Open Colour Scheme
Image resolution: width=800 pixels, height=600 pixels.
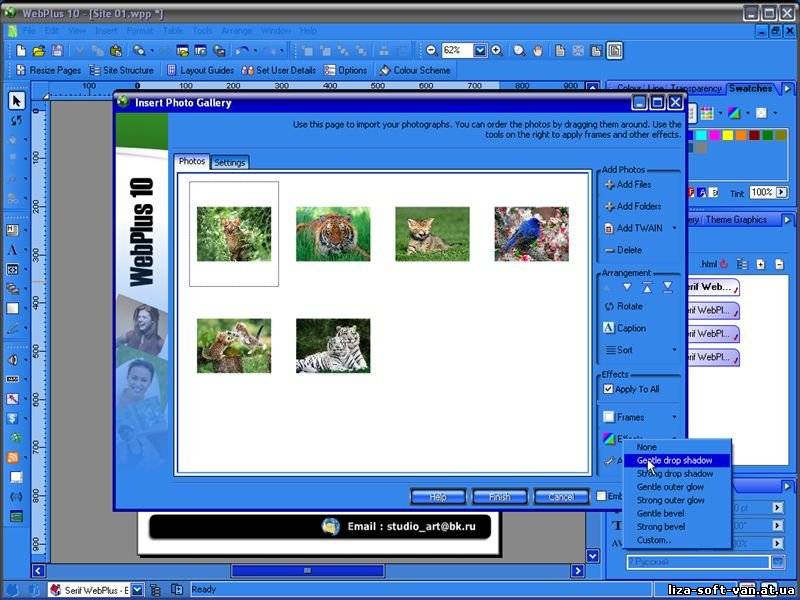tap(415, 70)
